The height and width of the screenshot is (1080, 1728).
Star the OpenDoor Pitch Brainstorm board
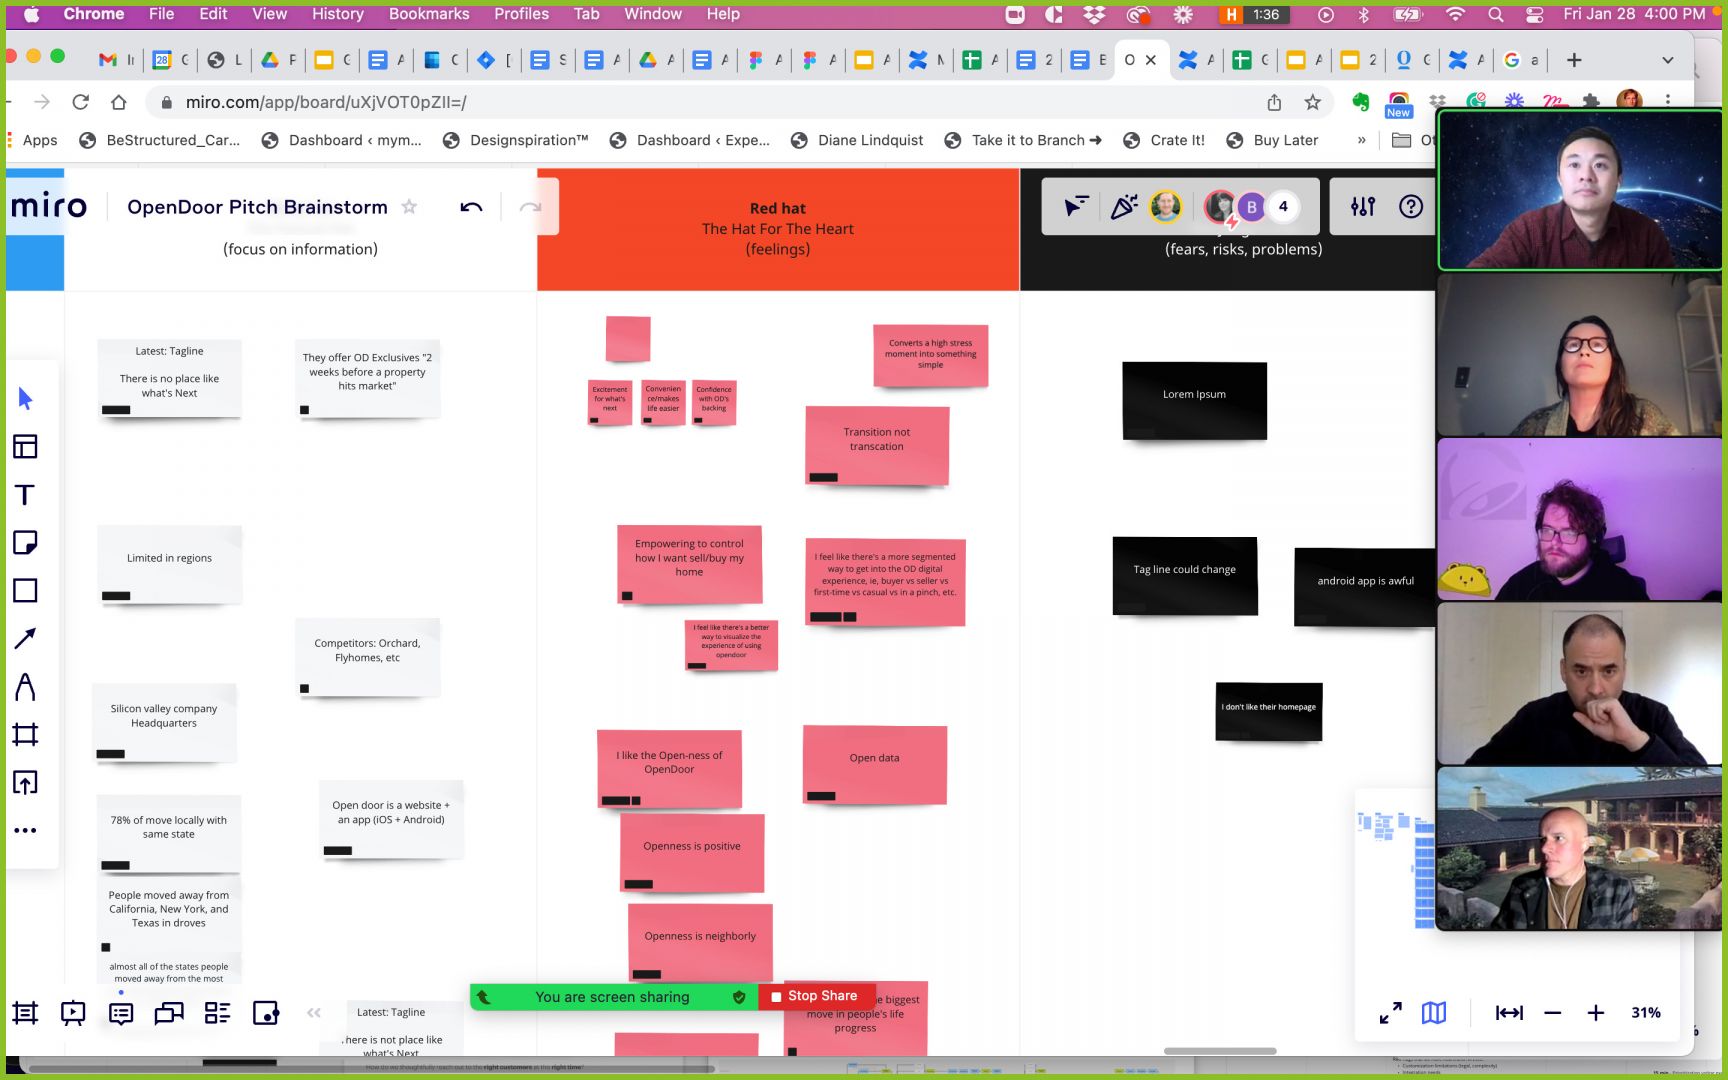click(409, 207)
